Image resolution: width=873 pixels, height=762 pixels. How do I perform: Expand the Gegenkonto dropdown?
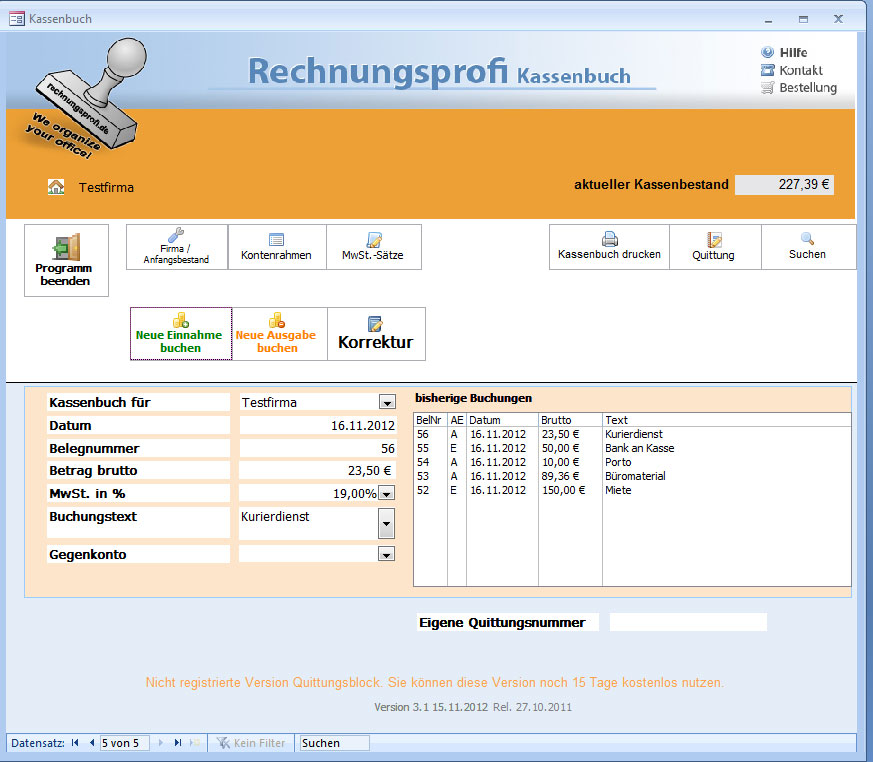click(x=386, y=554)
